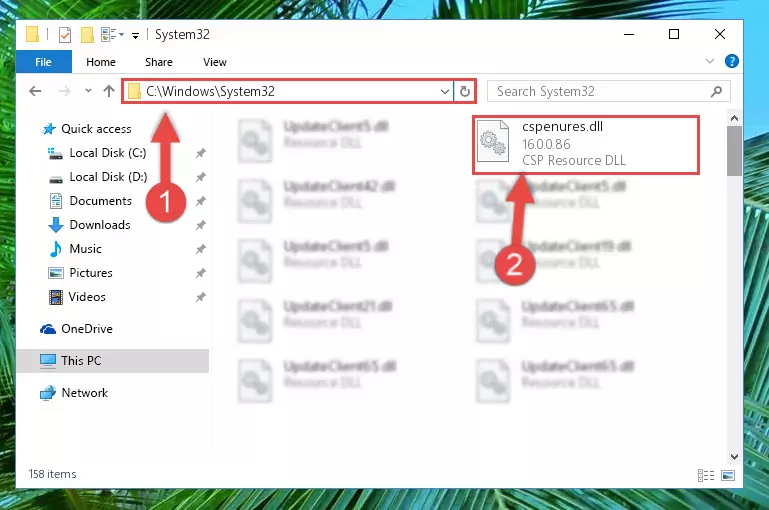This screenshot has height=510, width=769.
Task: Select OneDrive in navigation pane
Action: pos(87,329)
